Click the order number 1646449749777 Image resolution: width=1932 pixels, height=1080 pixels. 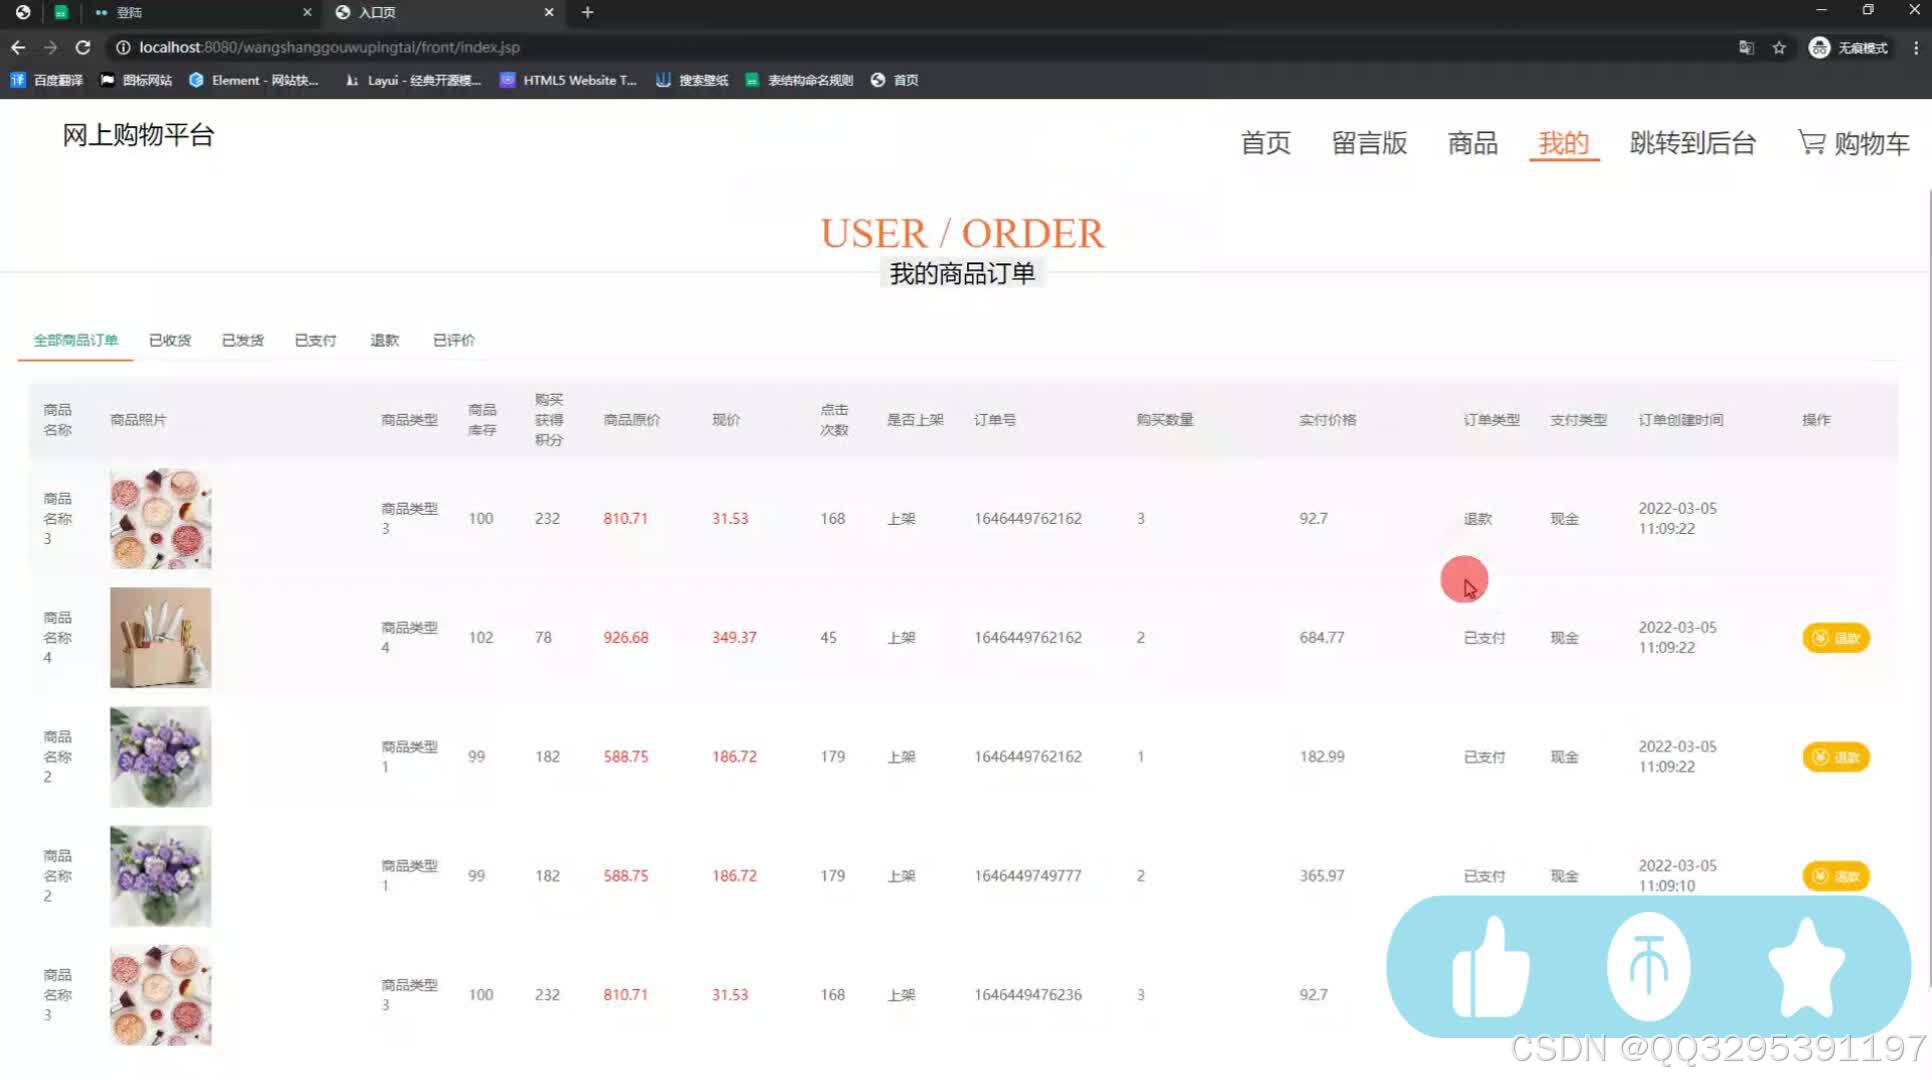1028,876
